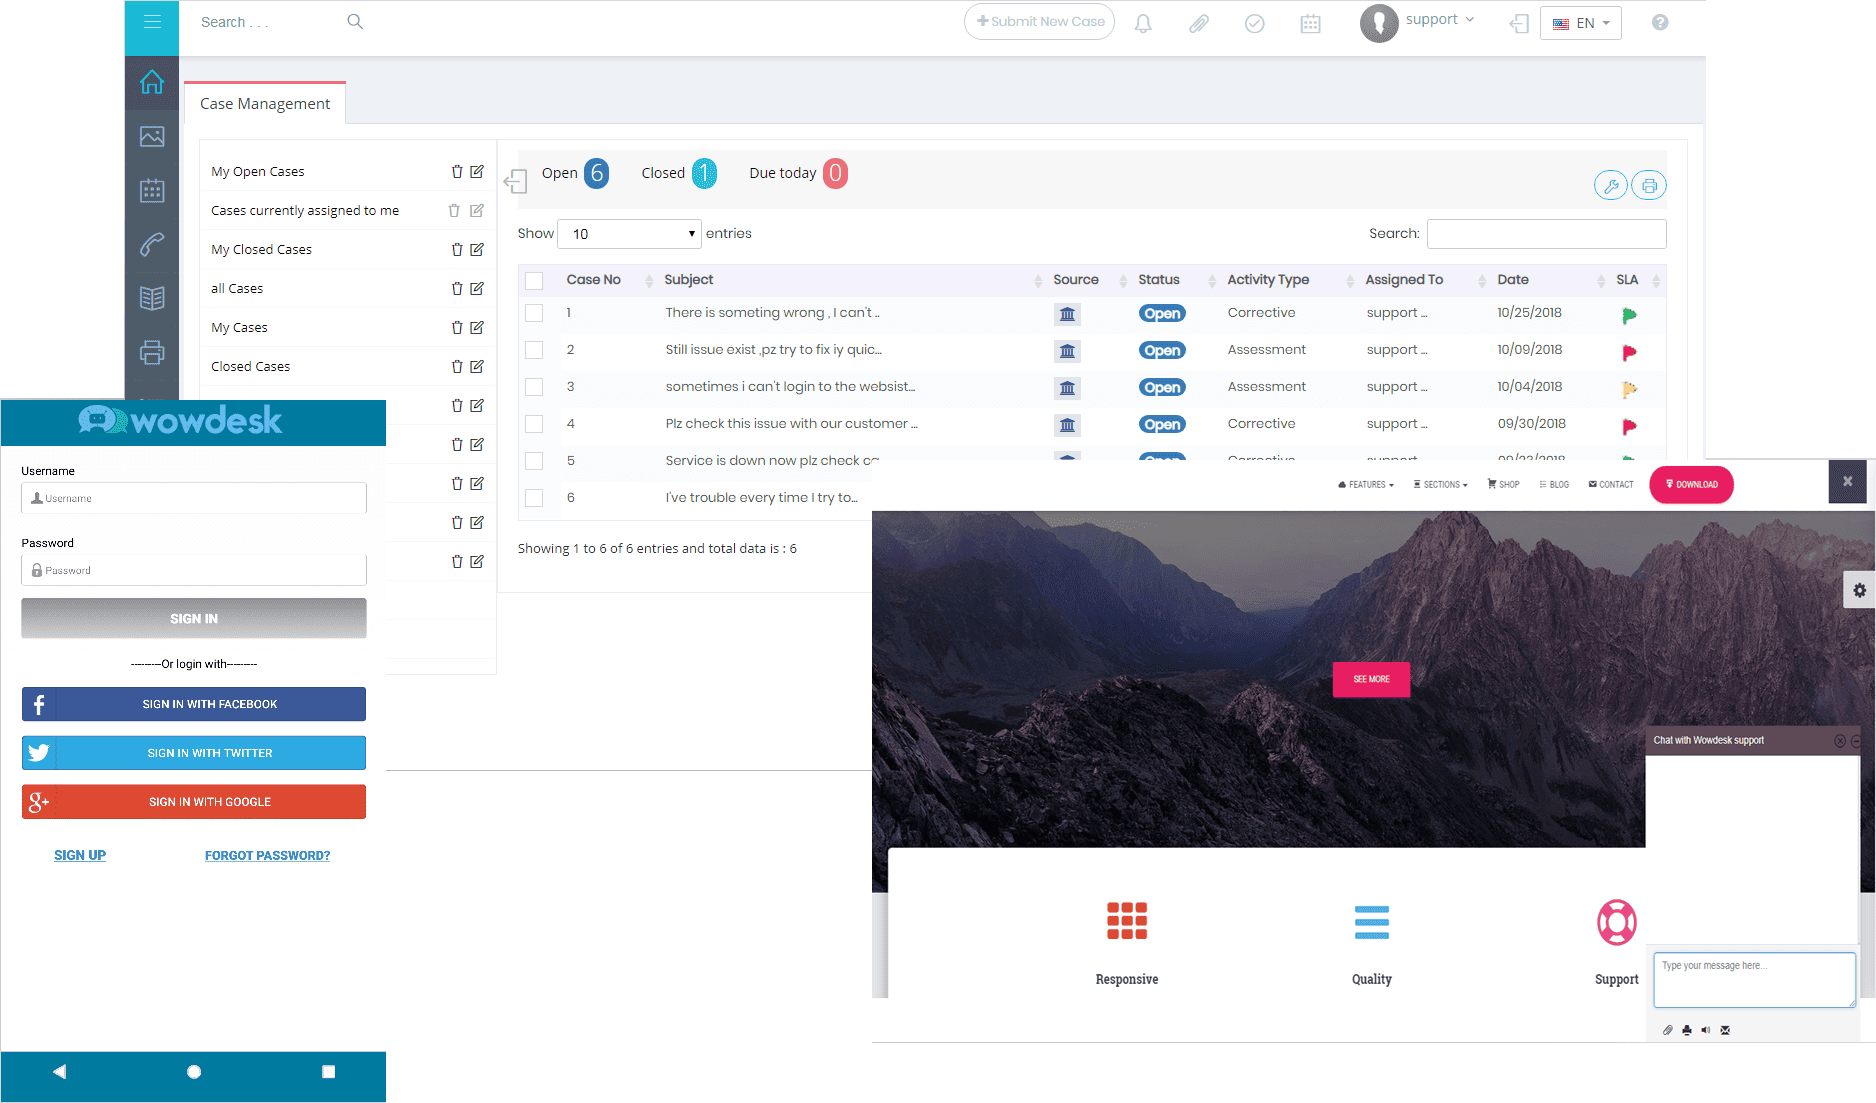
Task: Delete the My Open Cases filter
Action: click(457, 171)
